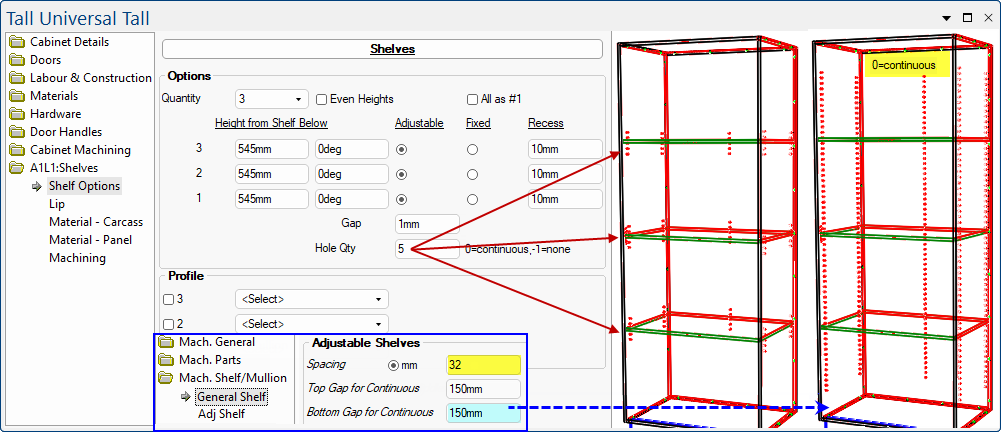The image size is (1001, 432).
Task: Click the Labour & Construction folder icon
Action: (x=17, y=78)
